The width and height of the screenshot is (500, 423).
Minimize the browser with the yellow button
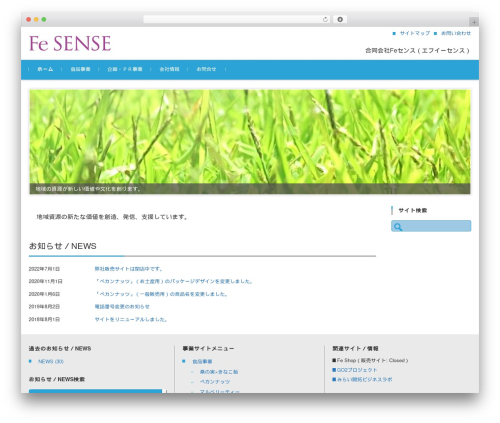[36, 19]
